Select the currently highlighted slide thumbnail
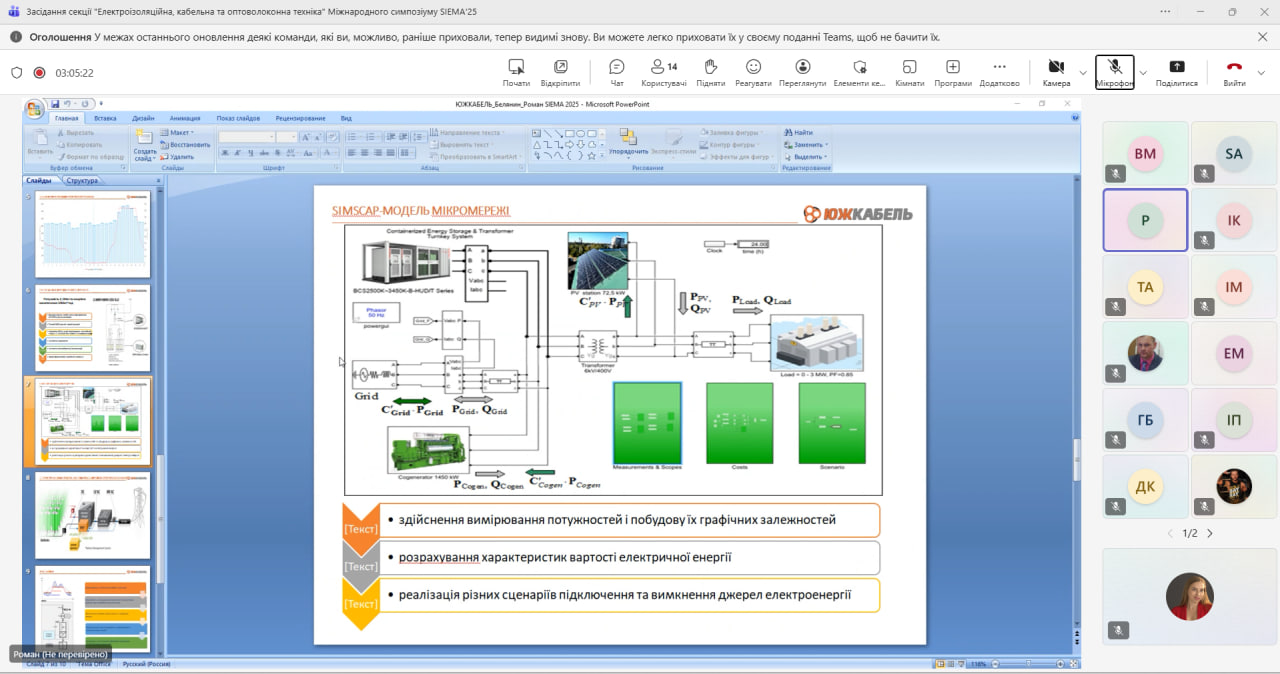Image resolution: width=1280 pixels, height=674 pixels. (93, 421)
